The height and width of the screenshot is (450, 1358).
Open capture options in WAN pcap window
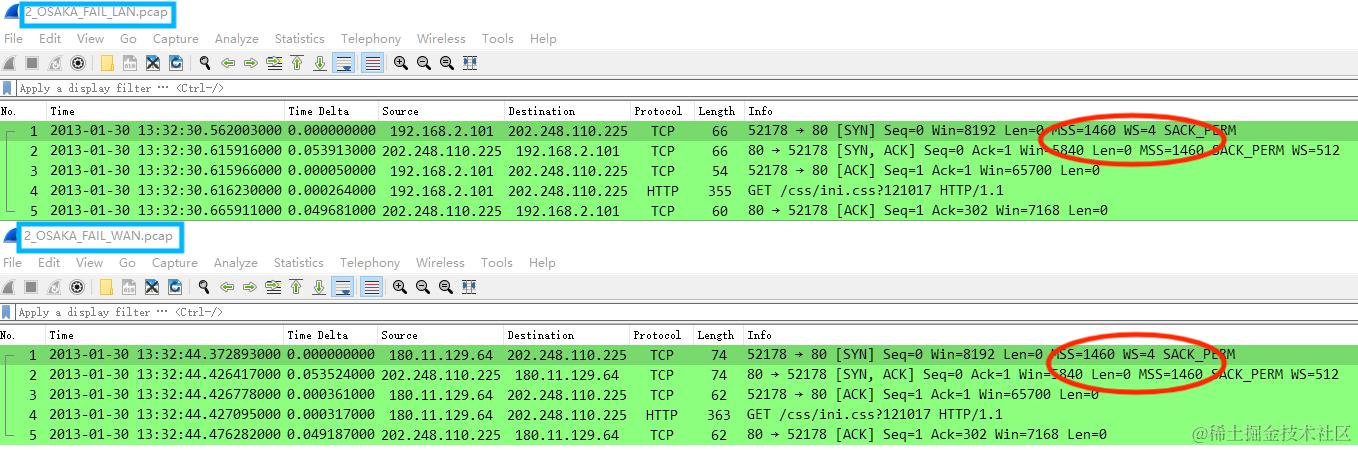77,287
